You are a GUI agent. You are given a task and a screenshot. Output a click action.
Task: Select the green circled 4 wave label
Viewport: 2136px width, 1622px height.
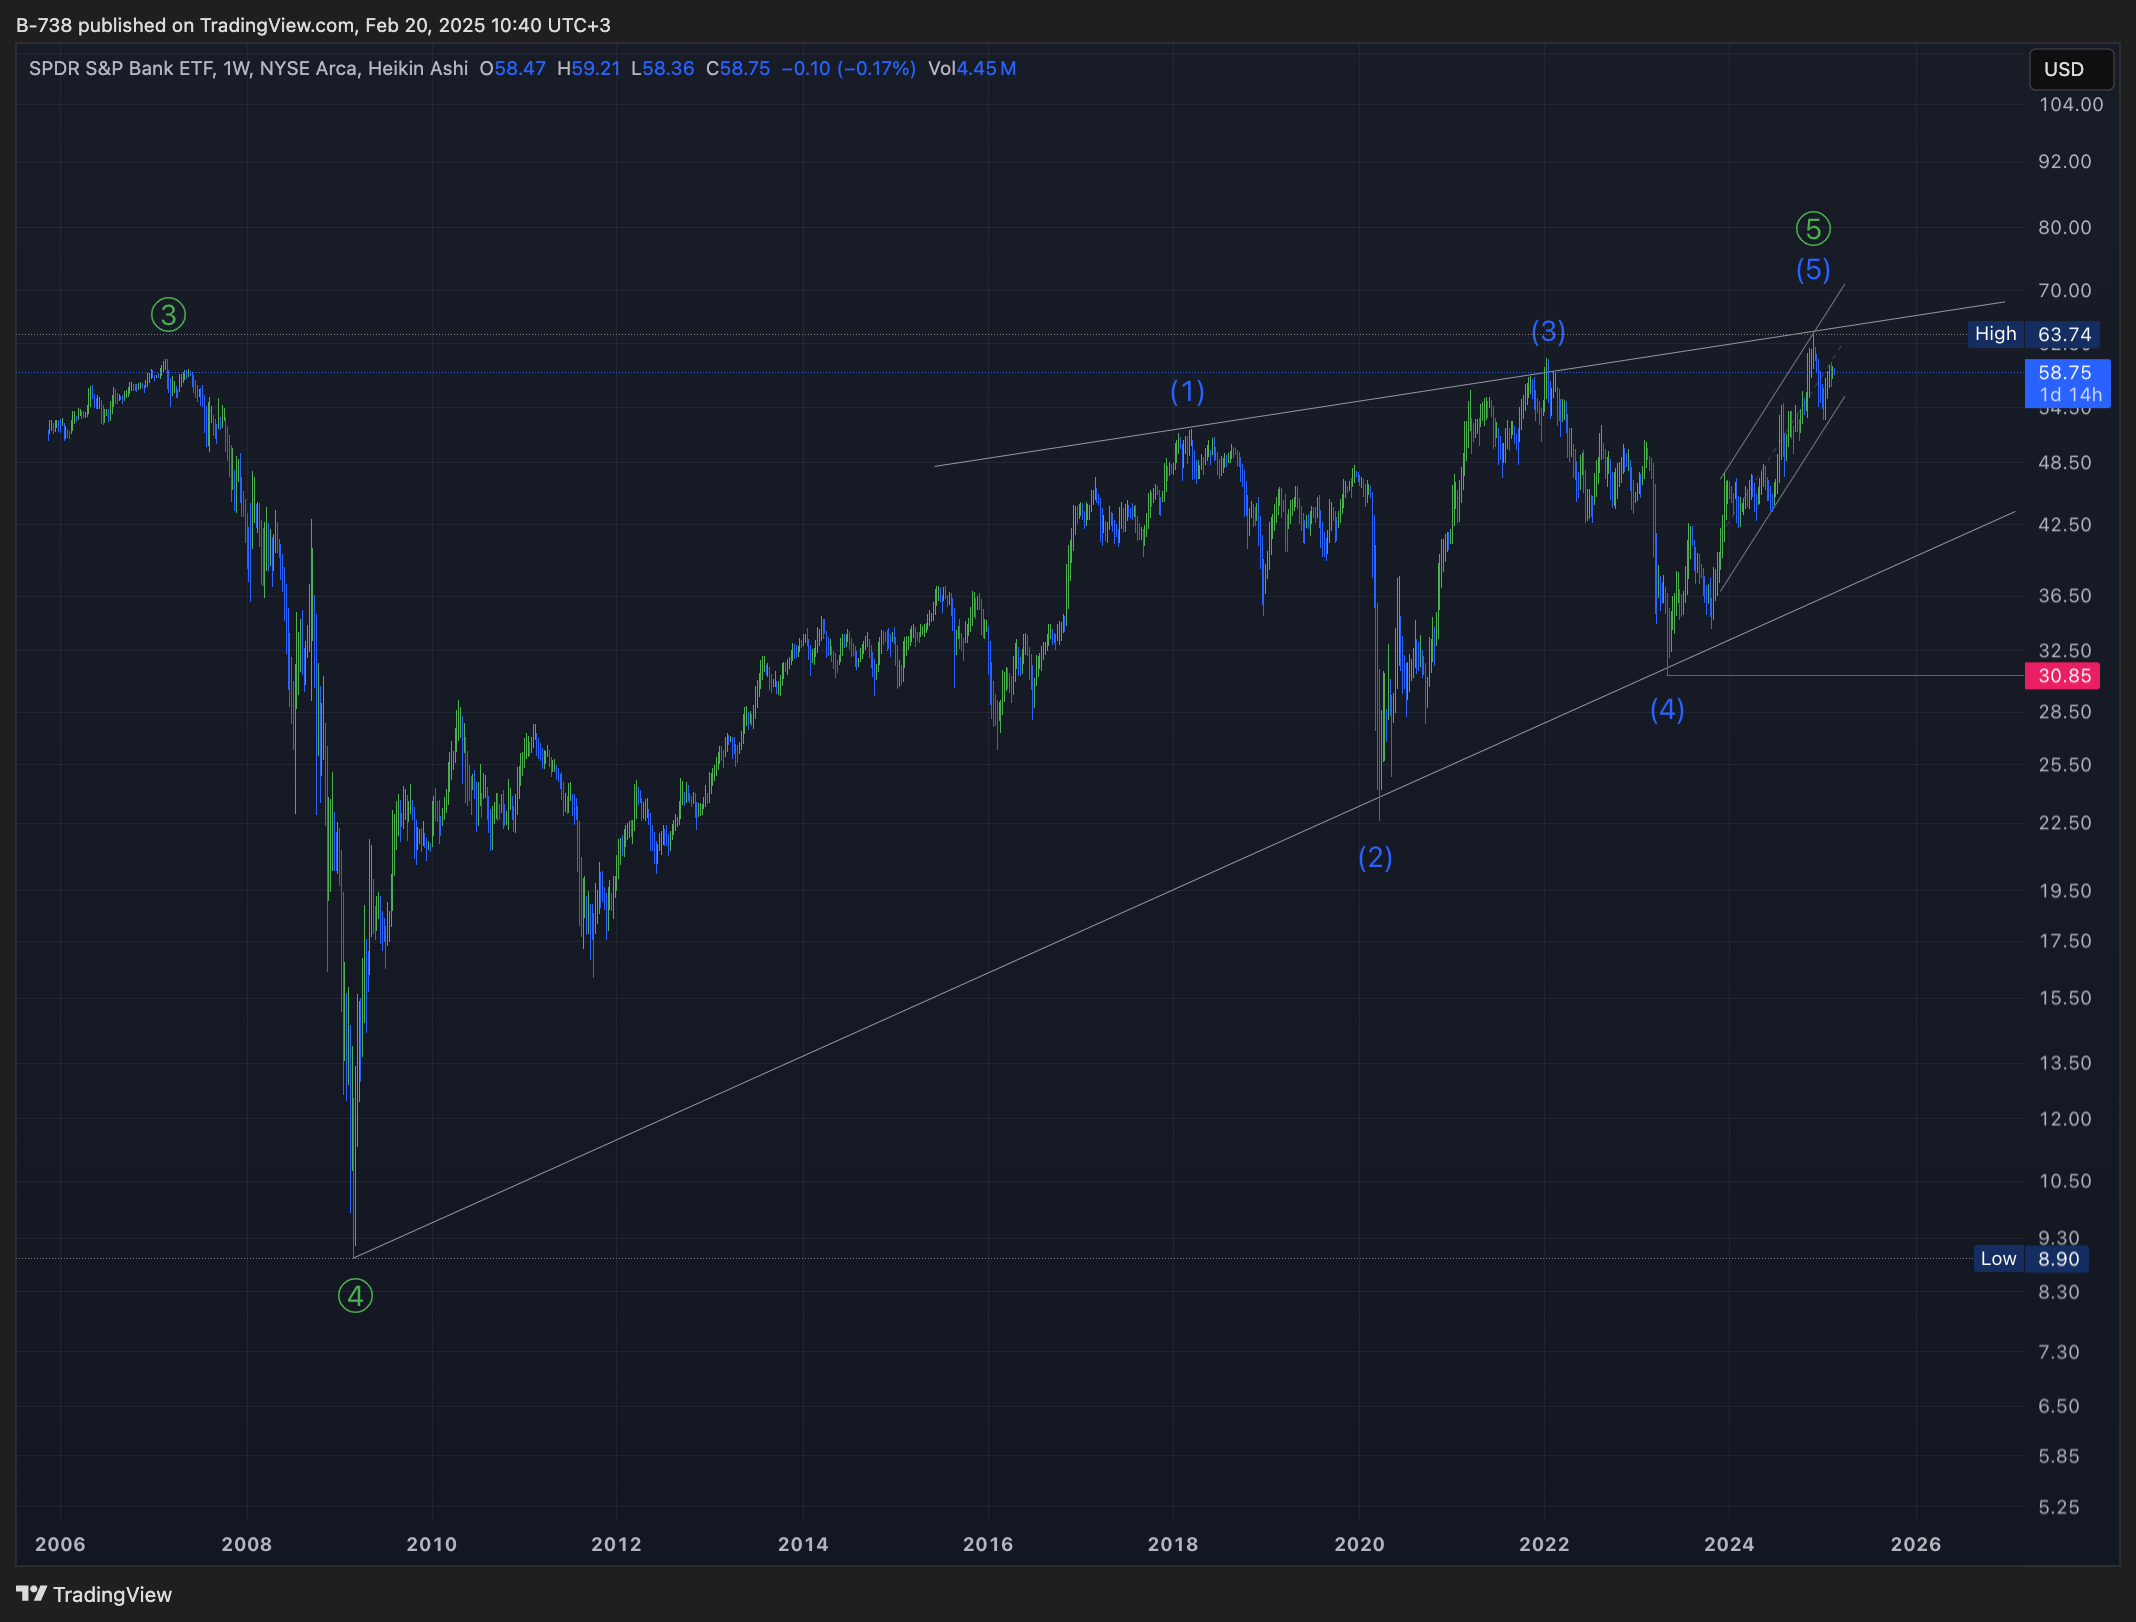355,1296
